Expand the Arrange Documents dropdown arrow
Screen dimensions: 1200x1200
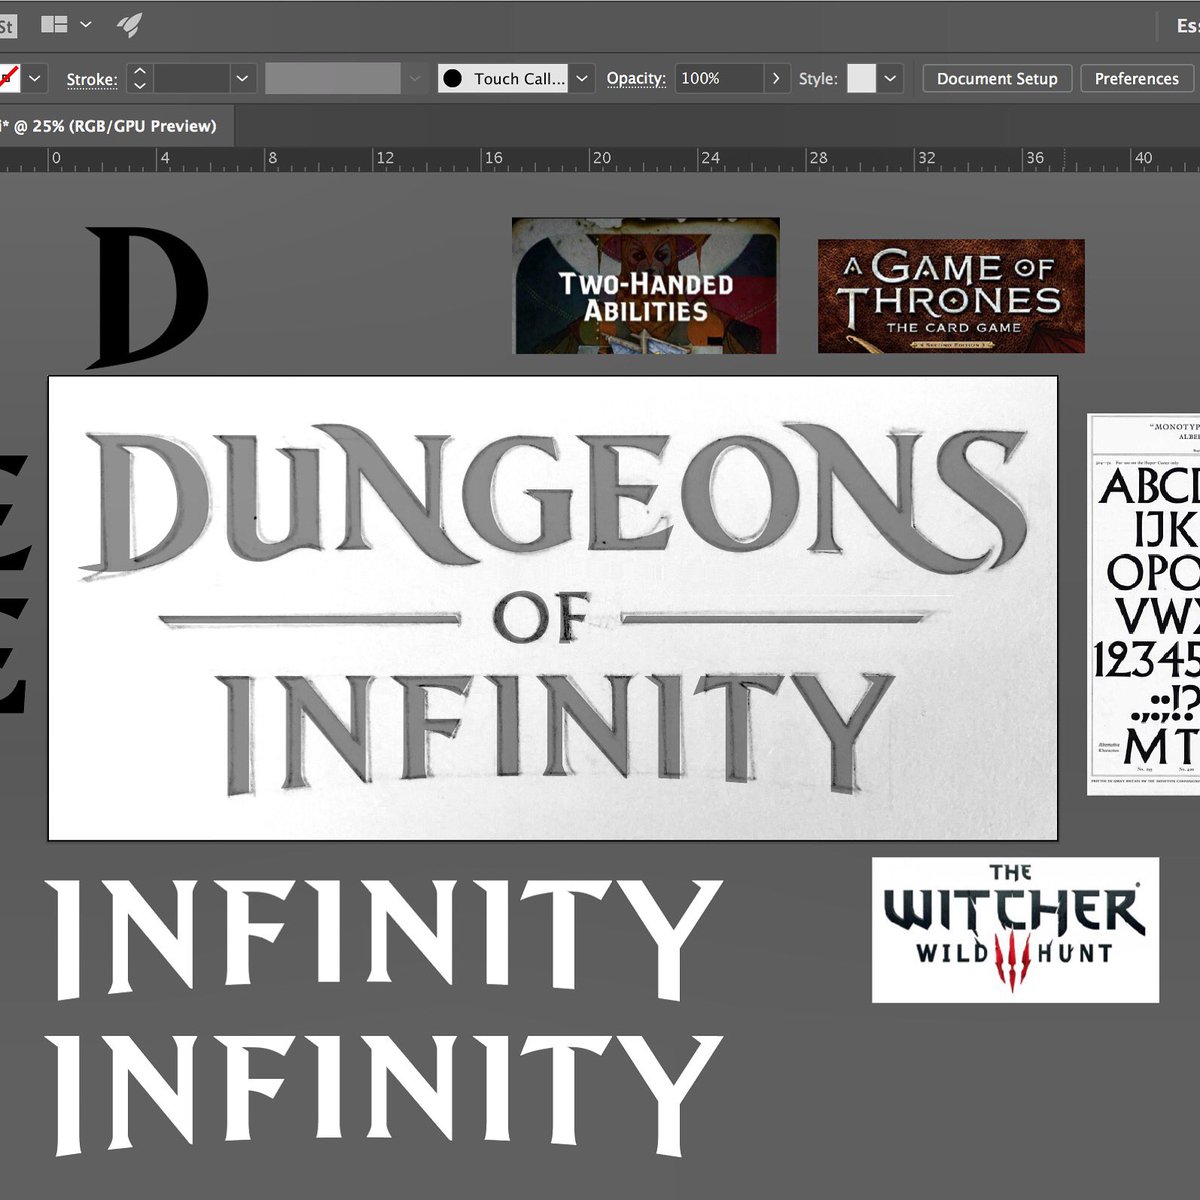[x=86, y=24]
